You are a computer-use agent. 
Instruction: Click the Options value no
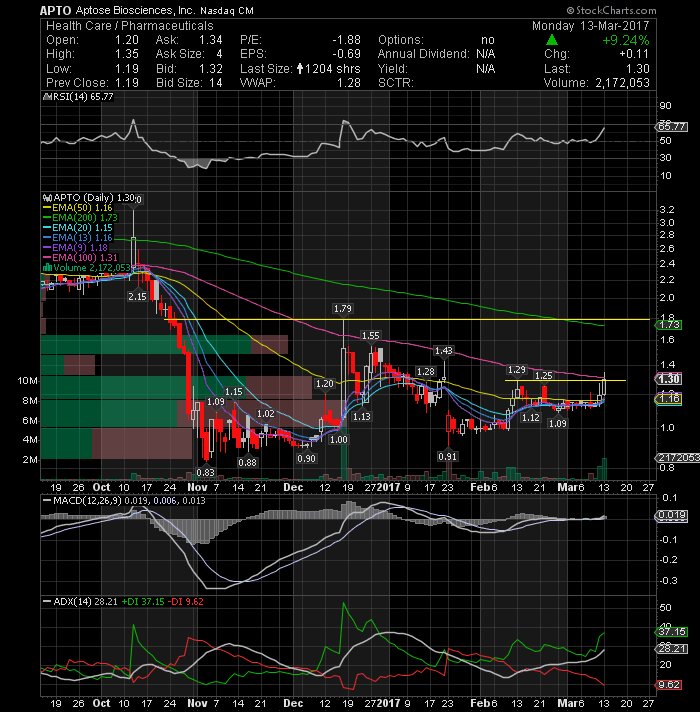pyautogui.click(x=488, y=40)
